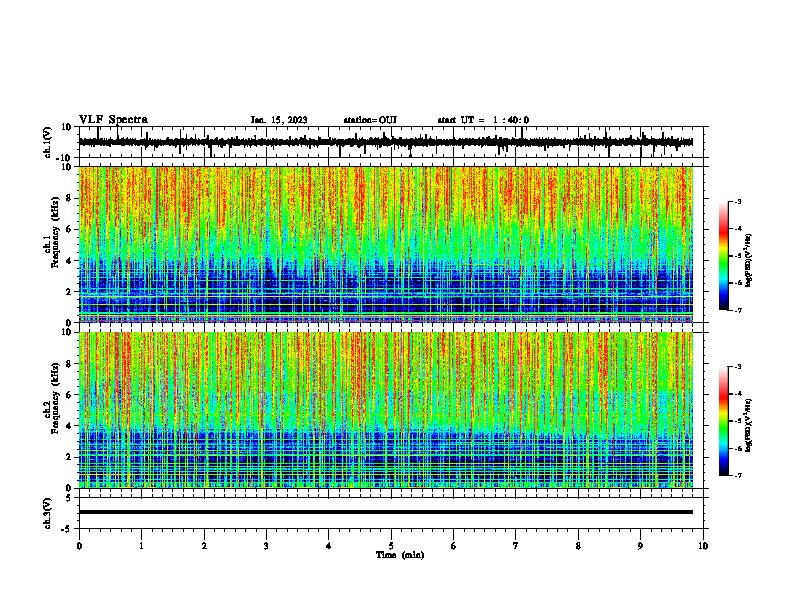Click the time axis tick label "9"
792x612 pixels.
640,546
